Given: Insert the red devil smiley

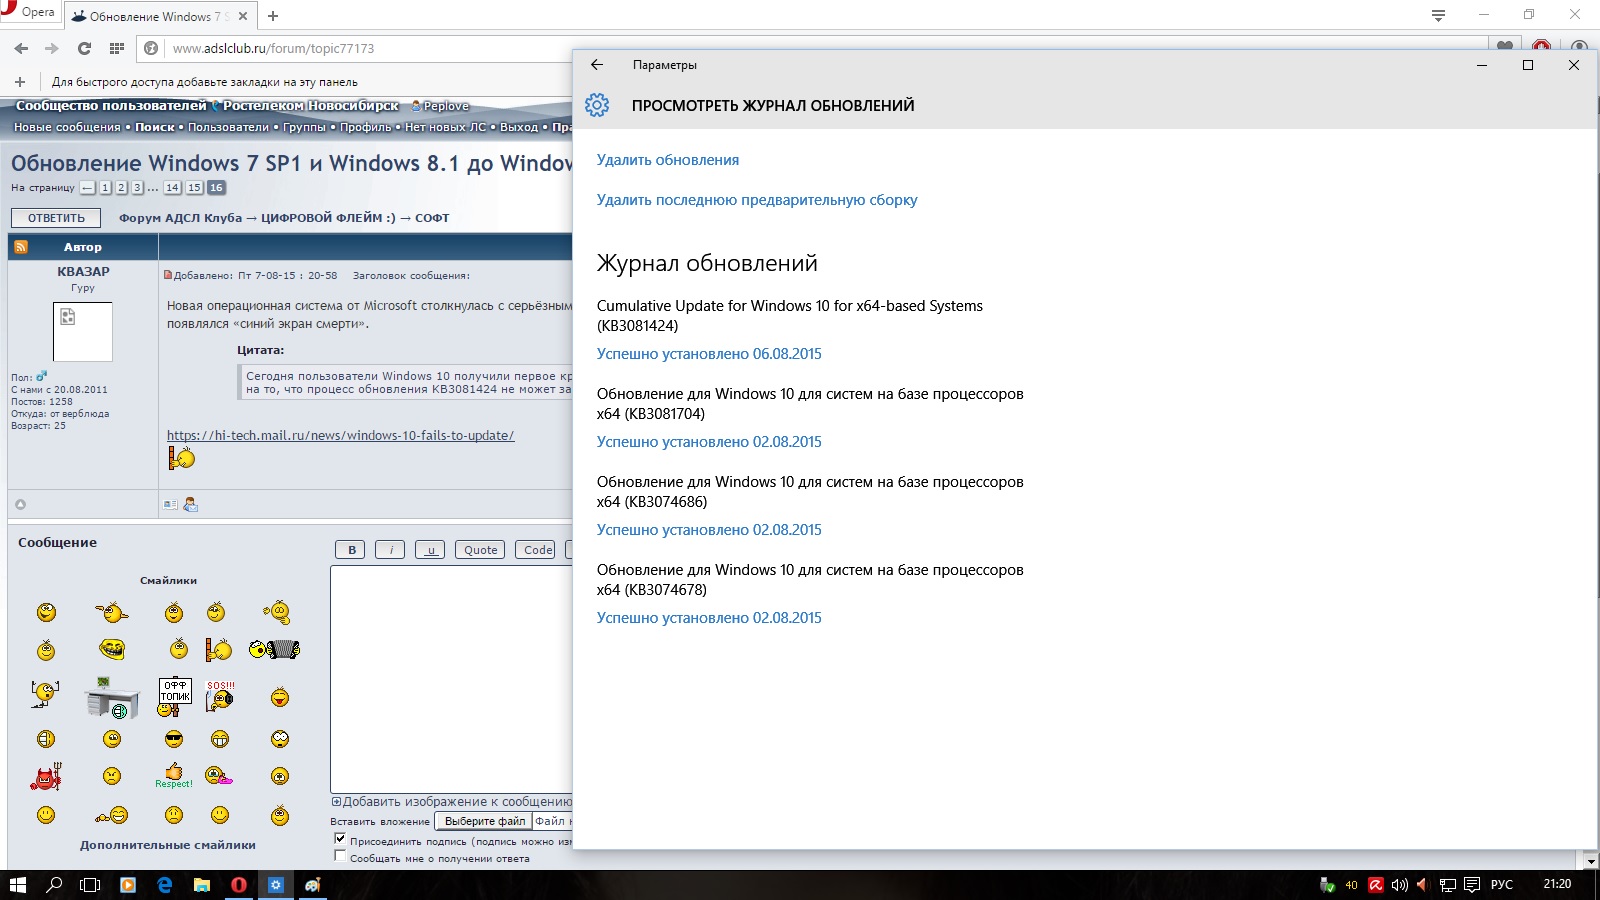Looking at the screenshot, I should (x=46, y=777).
